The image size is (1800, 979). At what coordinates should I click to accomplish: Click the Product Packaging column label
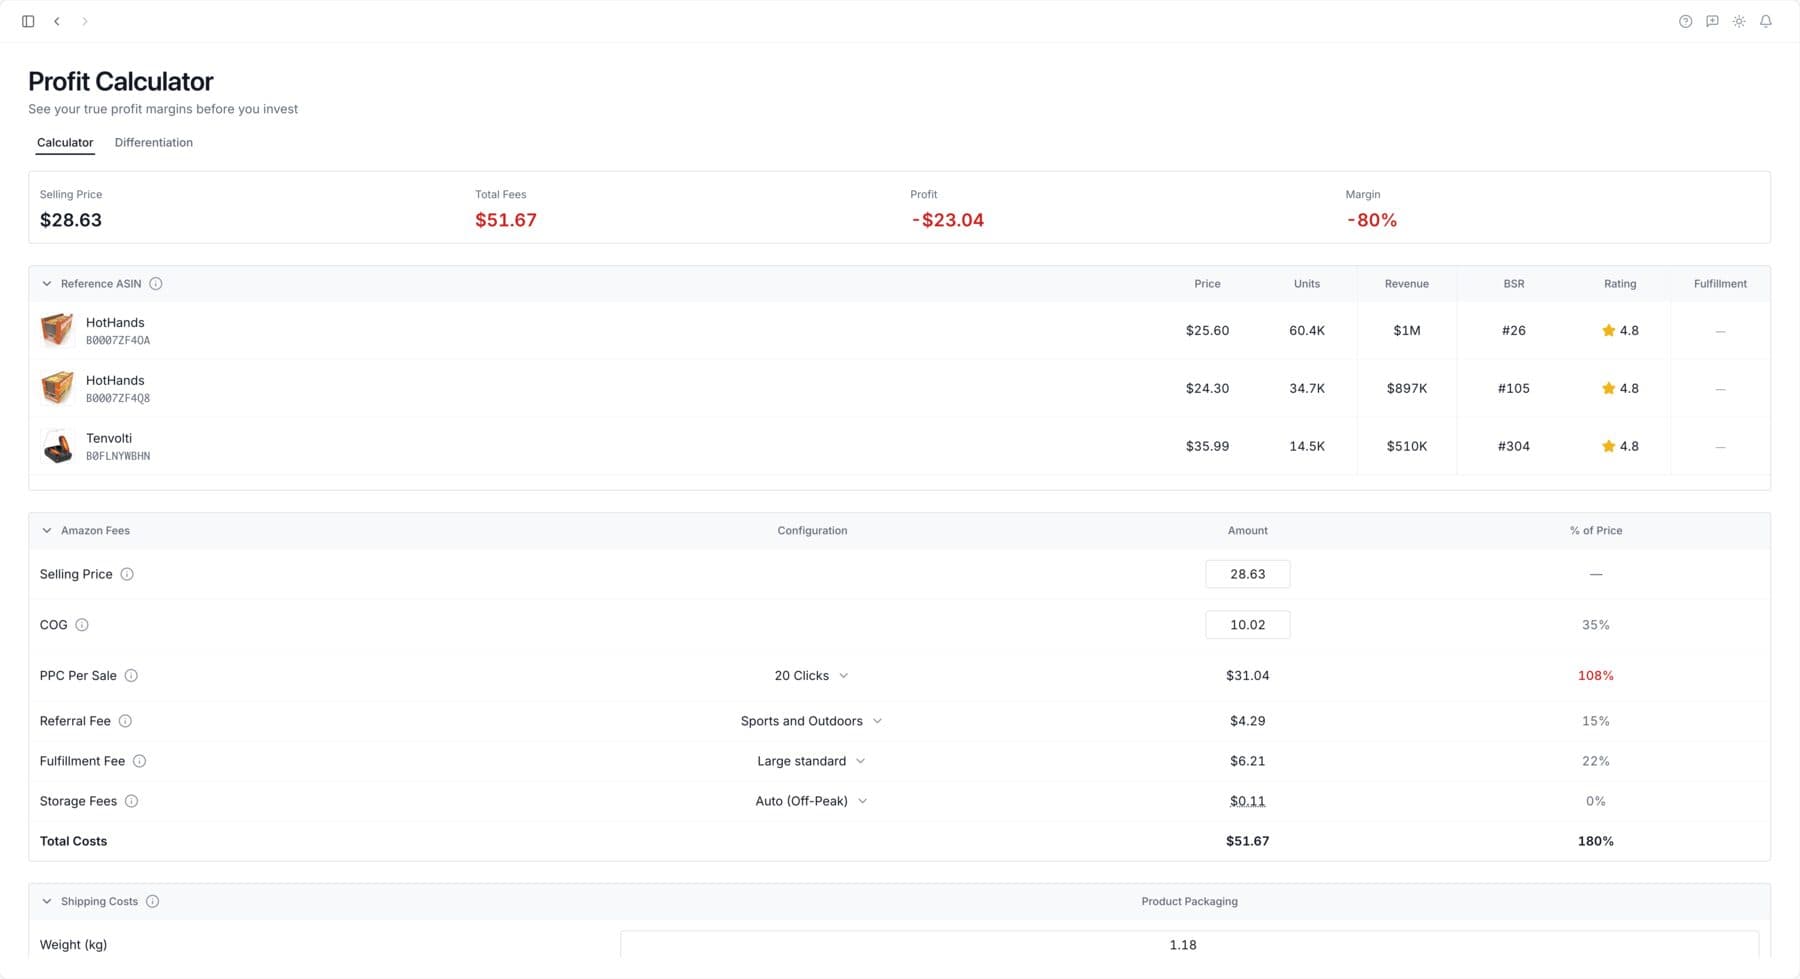(x=1189, y=901)
